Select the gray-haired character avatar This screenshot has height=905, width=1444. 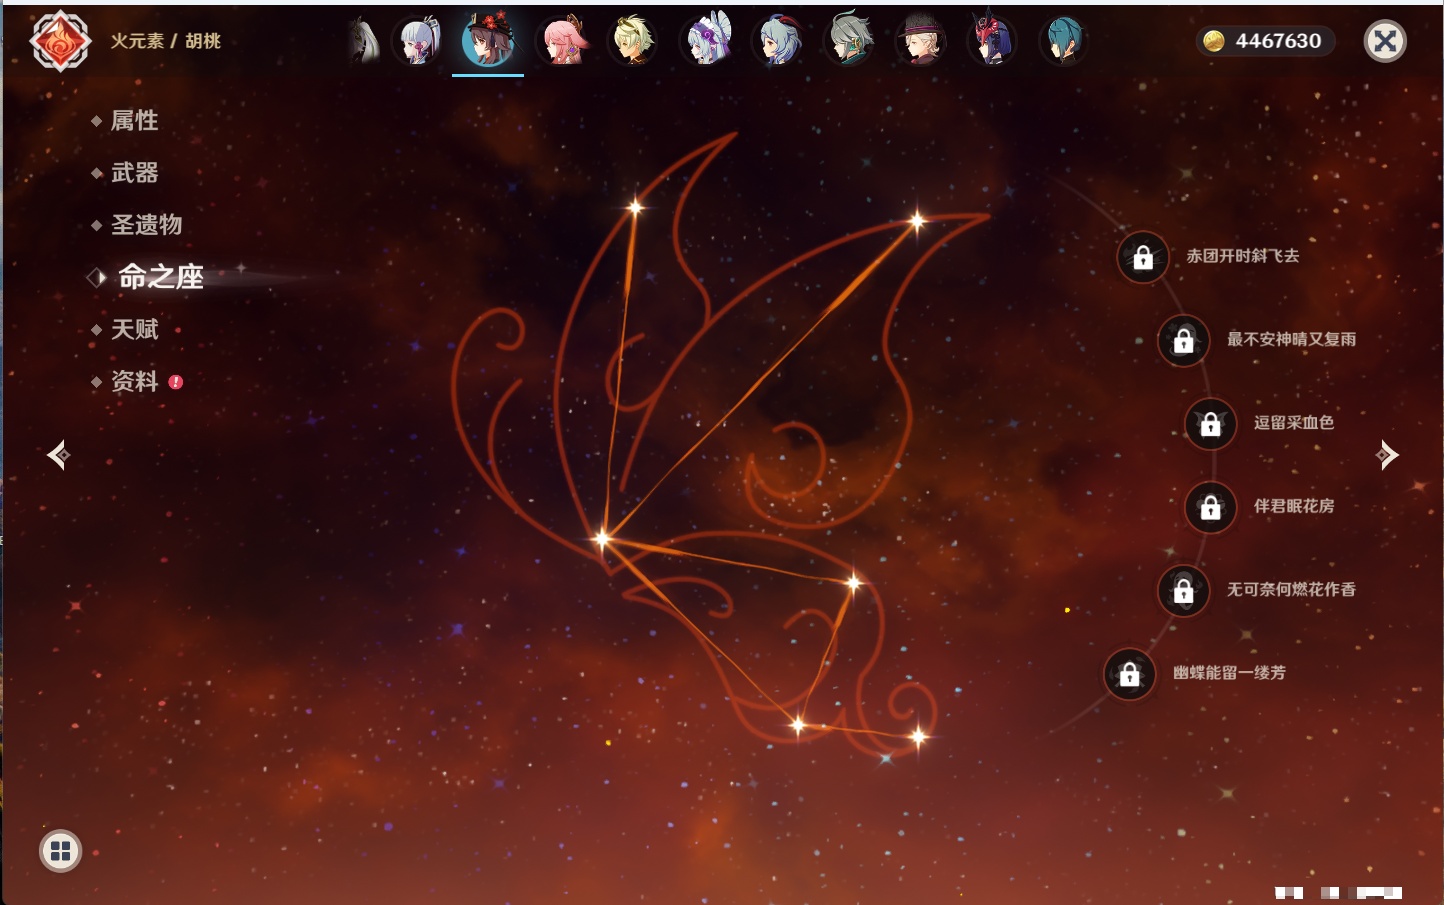point(849,41)
